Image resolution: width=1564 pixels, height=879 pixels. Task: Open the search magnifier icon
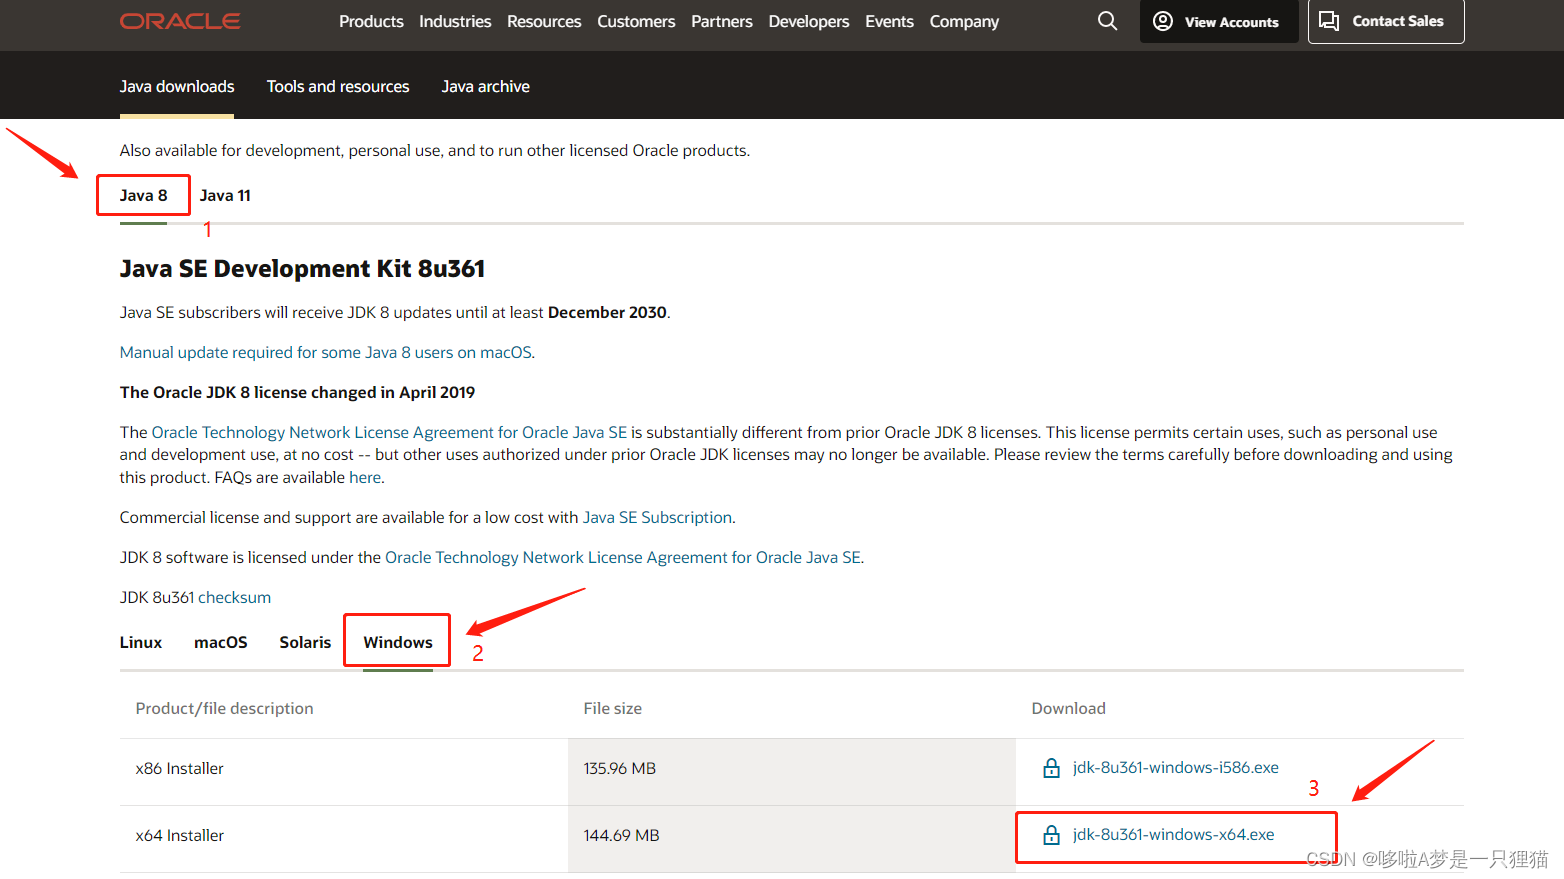(1107, 21)
